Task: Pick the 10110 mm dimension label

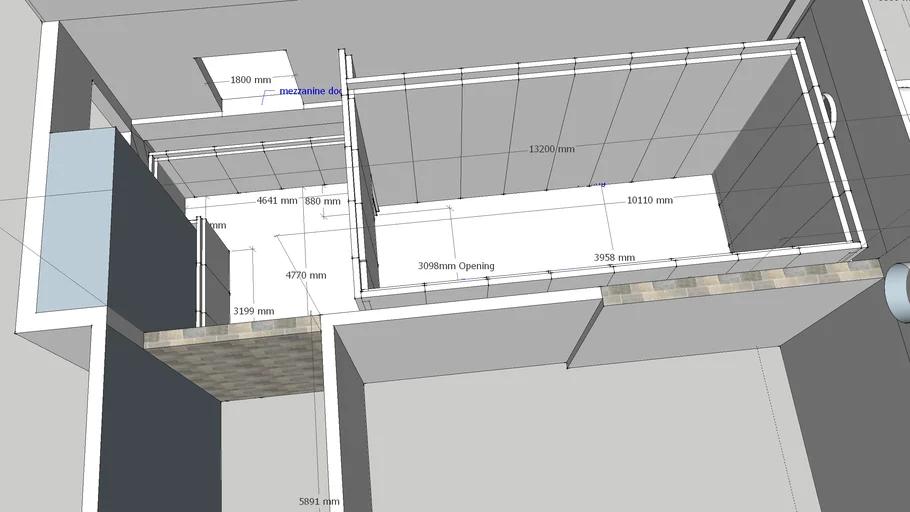Action: coord(649,200)
